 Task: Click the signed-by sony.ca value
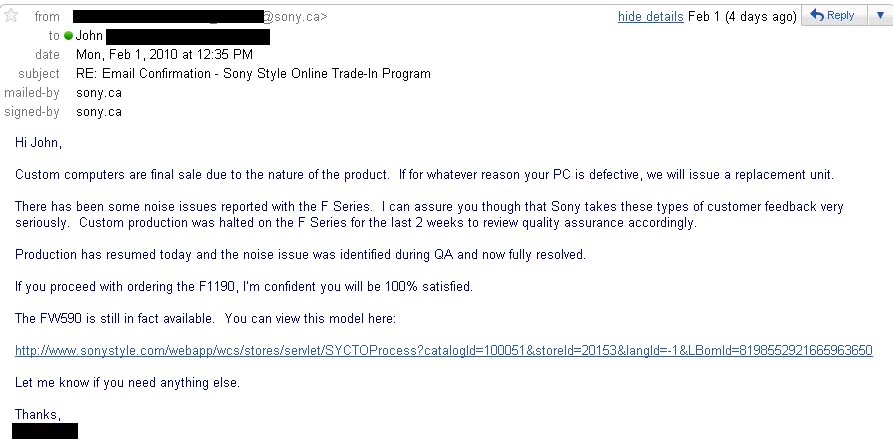[99, 112]
